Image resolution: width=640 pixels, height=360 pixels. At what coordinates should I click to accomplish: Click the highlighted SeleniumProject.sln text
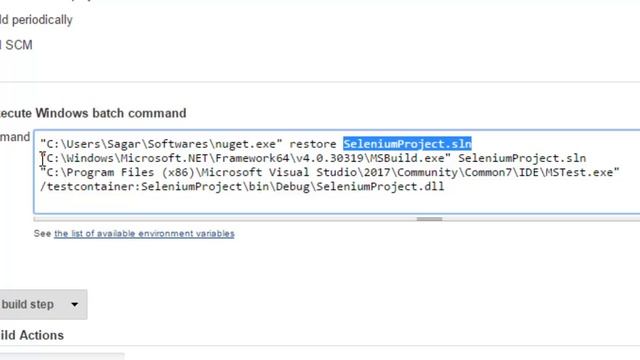[x=407, y=144]
